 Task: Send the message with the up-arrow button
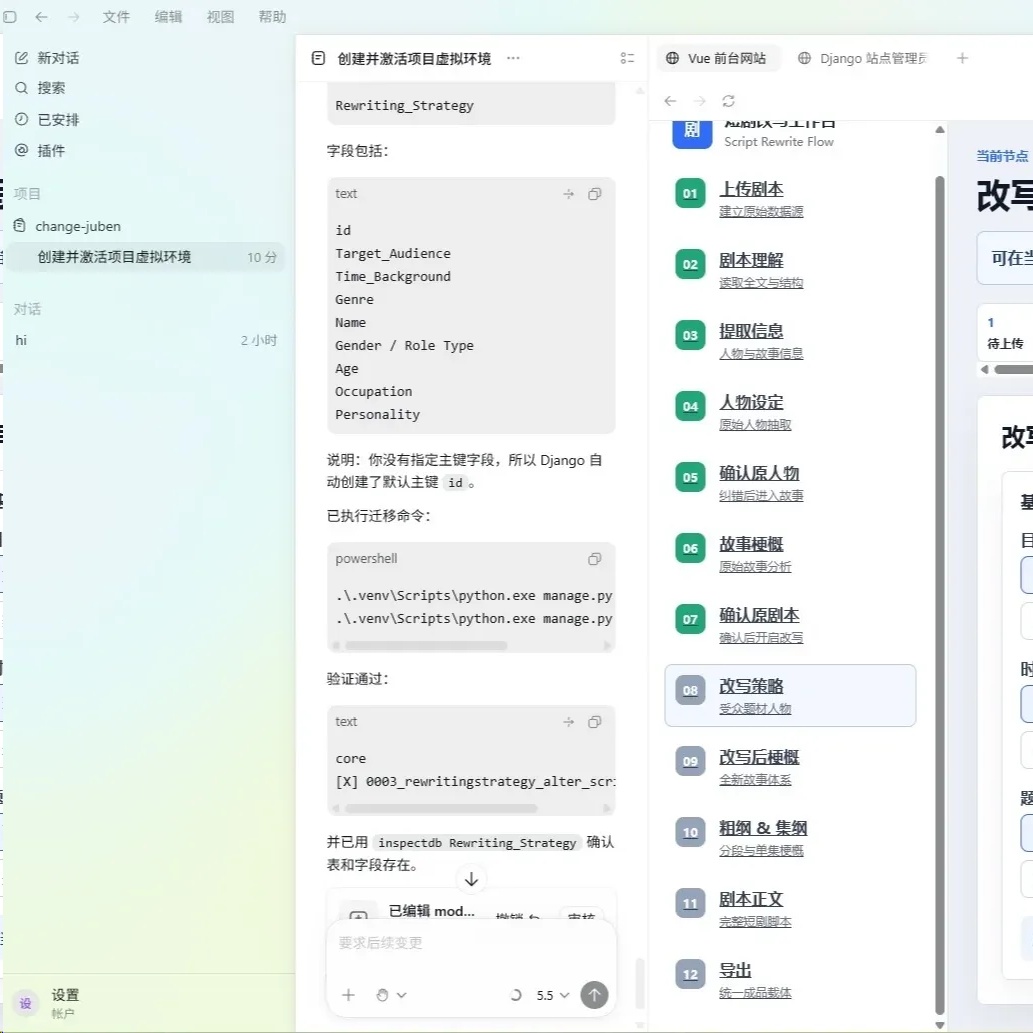tap(594, 995)
